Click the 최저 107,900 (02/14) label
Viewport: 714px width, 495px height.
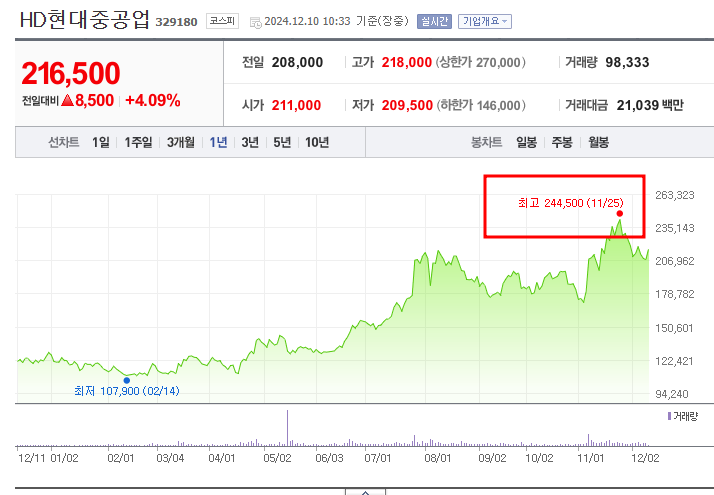[127, 391]
